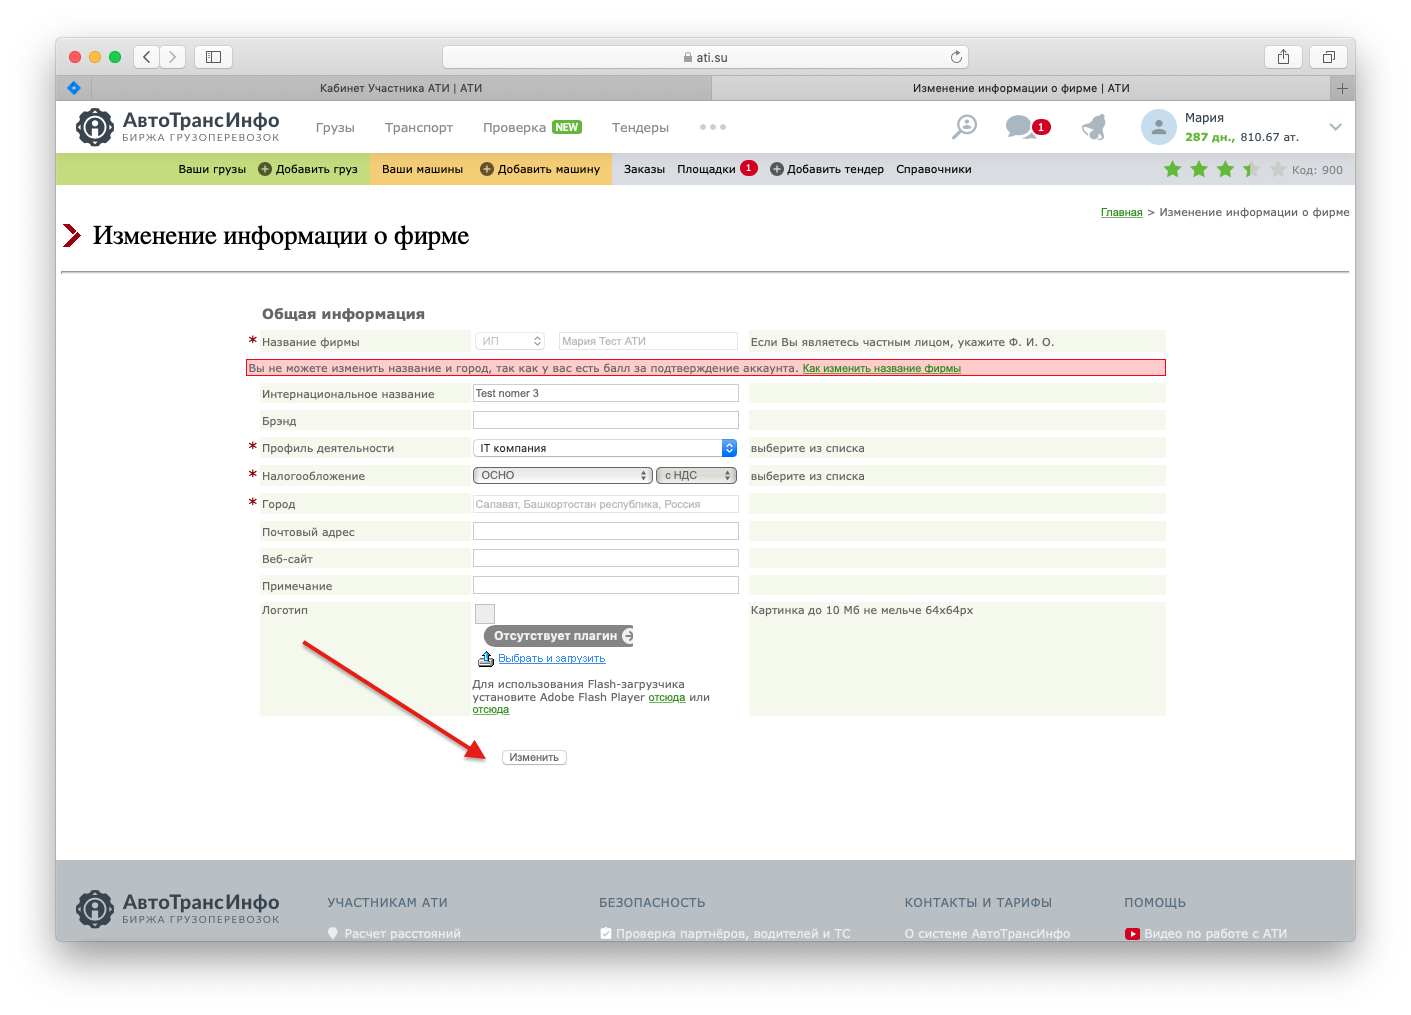Click the international name field
The width and height of the screenshot is (1411, 1015).
(606, 393)
